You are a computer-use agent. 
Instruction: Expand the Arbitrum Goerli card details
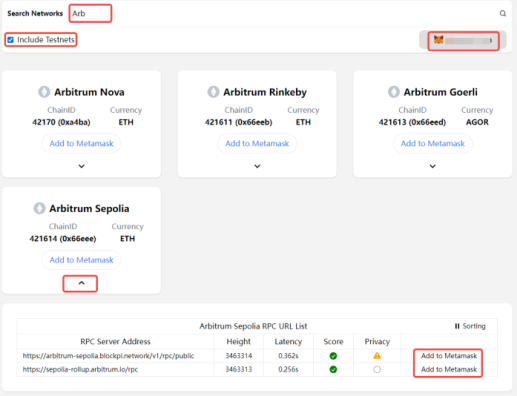tap(433, 166)
